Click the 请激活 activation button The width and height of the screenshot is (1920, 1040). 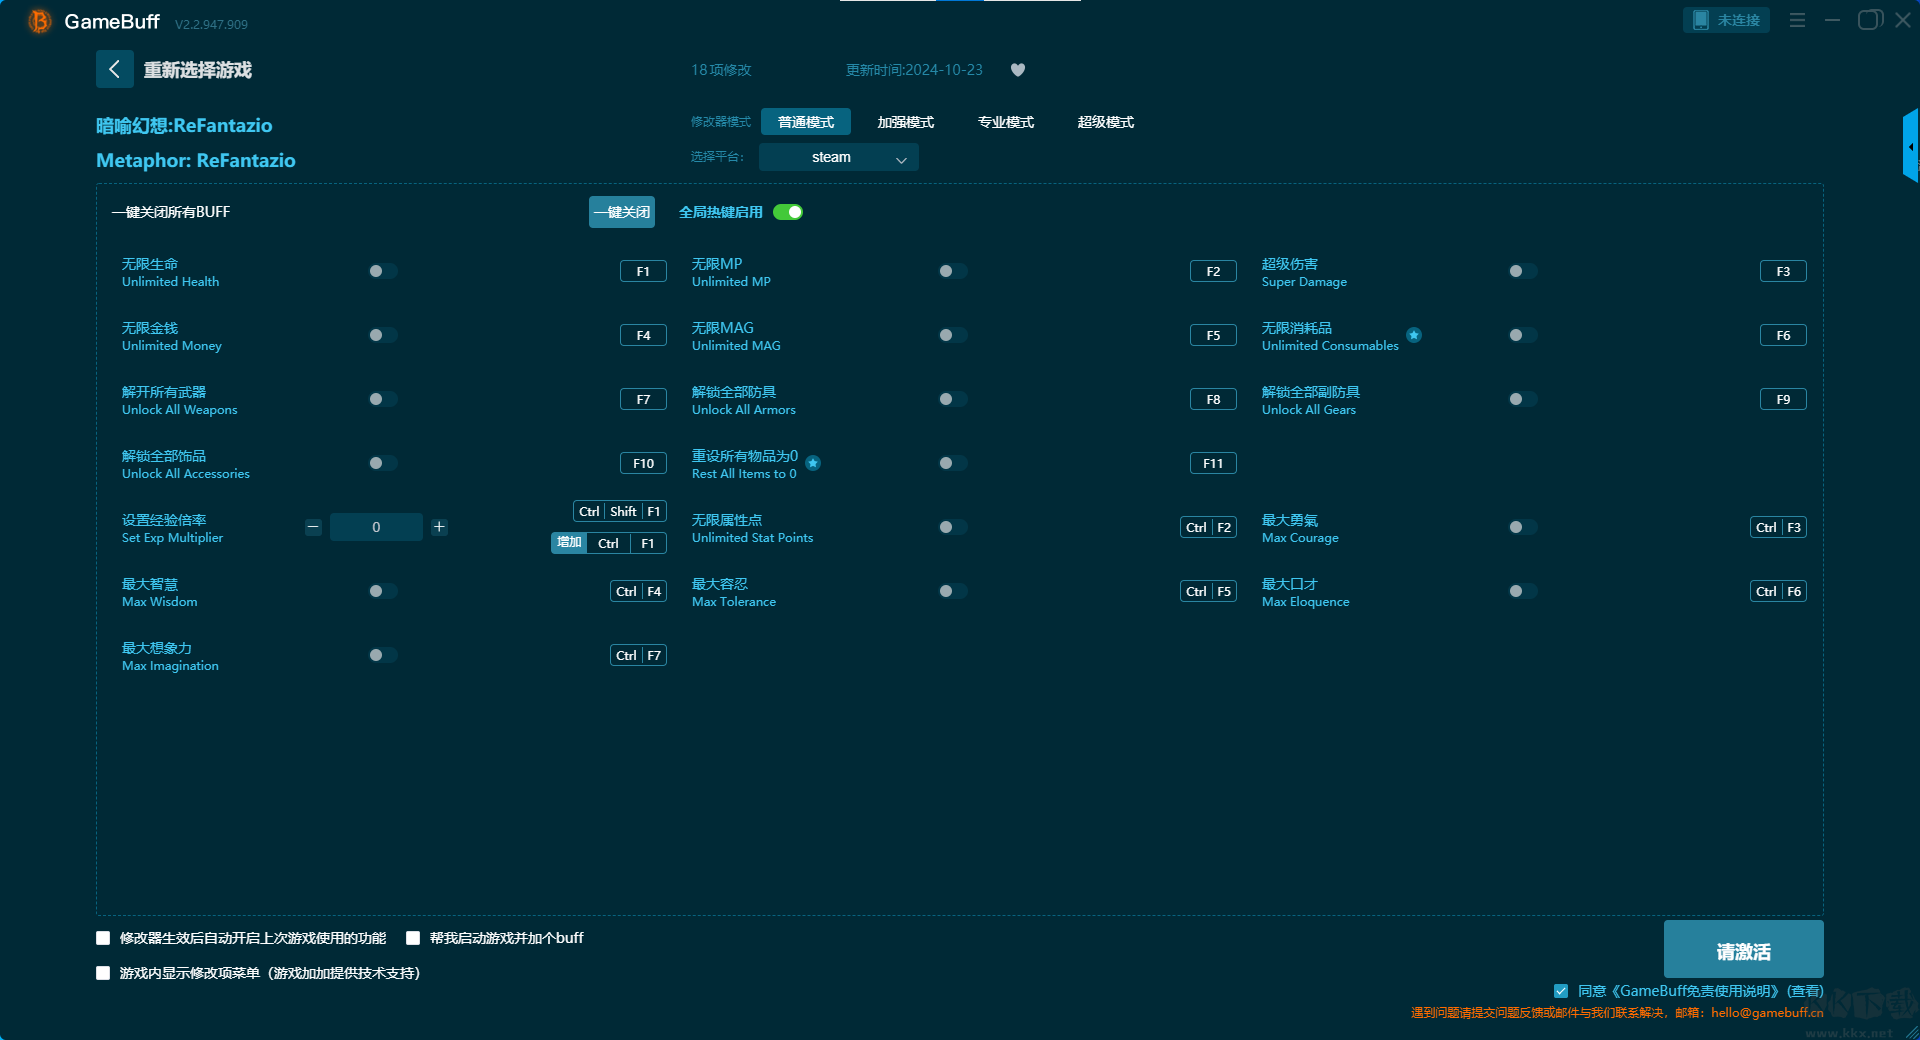tap(1743, 949)
